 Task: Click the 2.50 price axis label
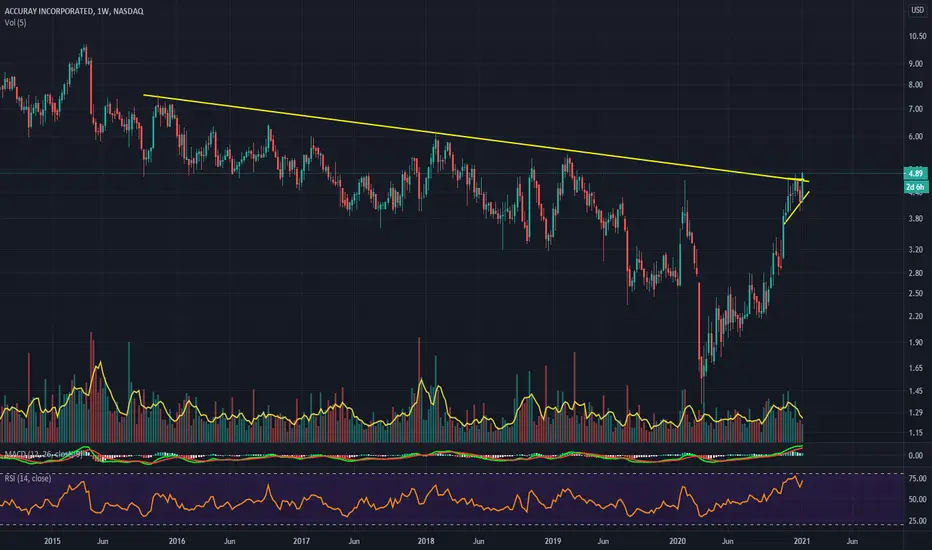(916, 294)
